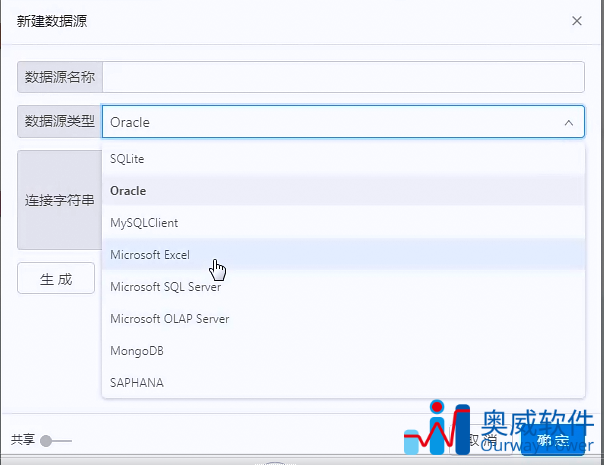The width and height of the screenshot is (604, 465).
Task: Select Microsoft SQL Server option
Action: click(343, 287)
